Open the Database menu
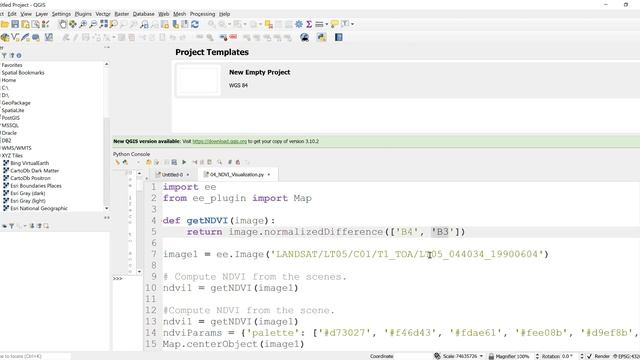Screen dimensions: 640x360 point(144,14)
